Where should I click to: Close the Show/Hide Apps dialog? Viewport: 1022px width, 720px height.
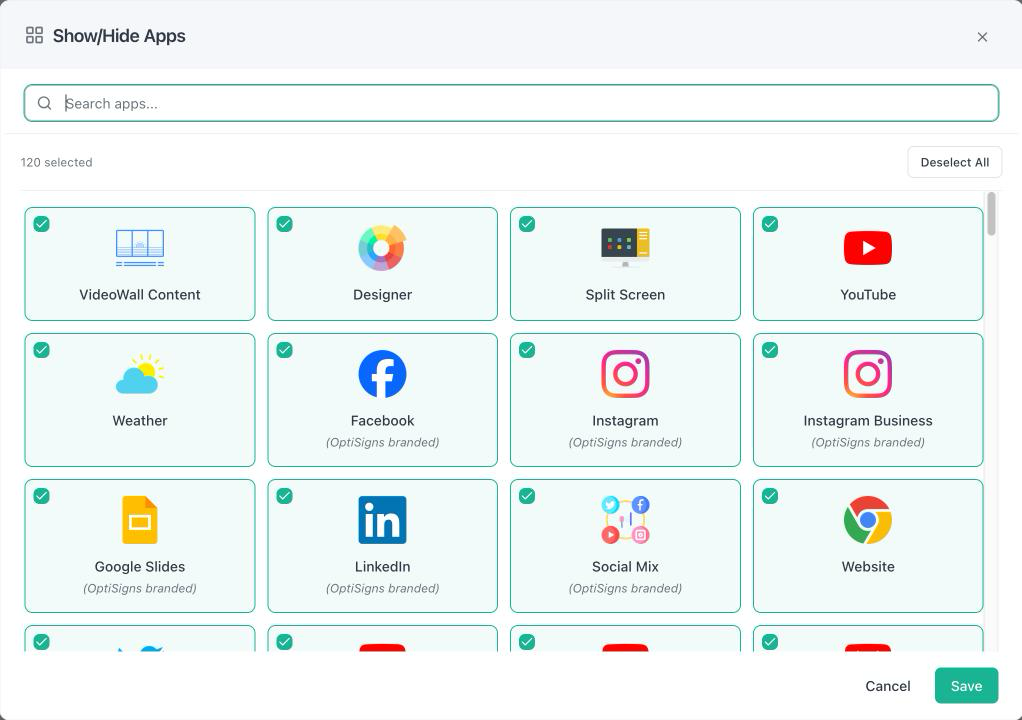pyautogui.click(x=982, y=37)
